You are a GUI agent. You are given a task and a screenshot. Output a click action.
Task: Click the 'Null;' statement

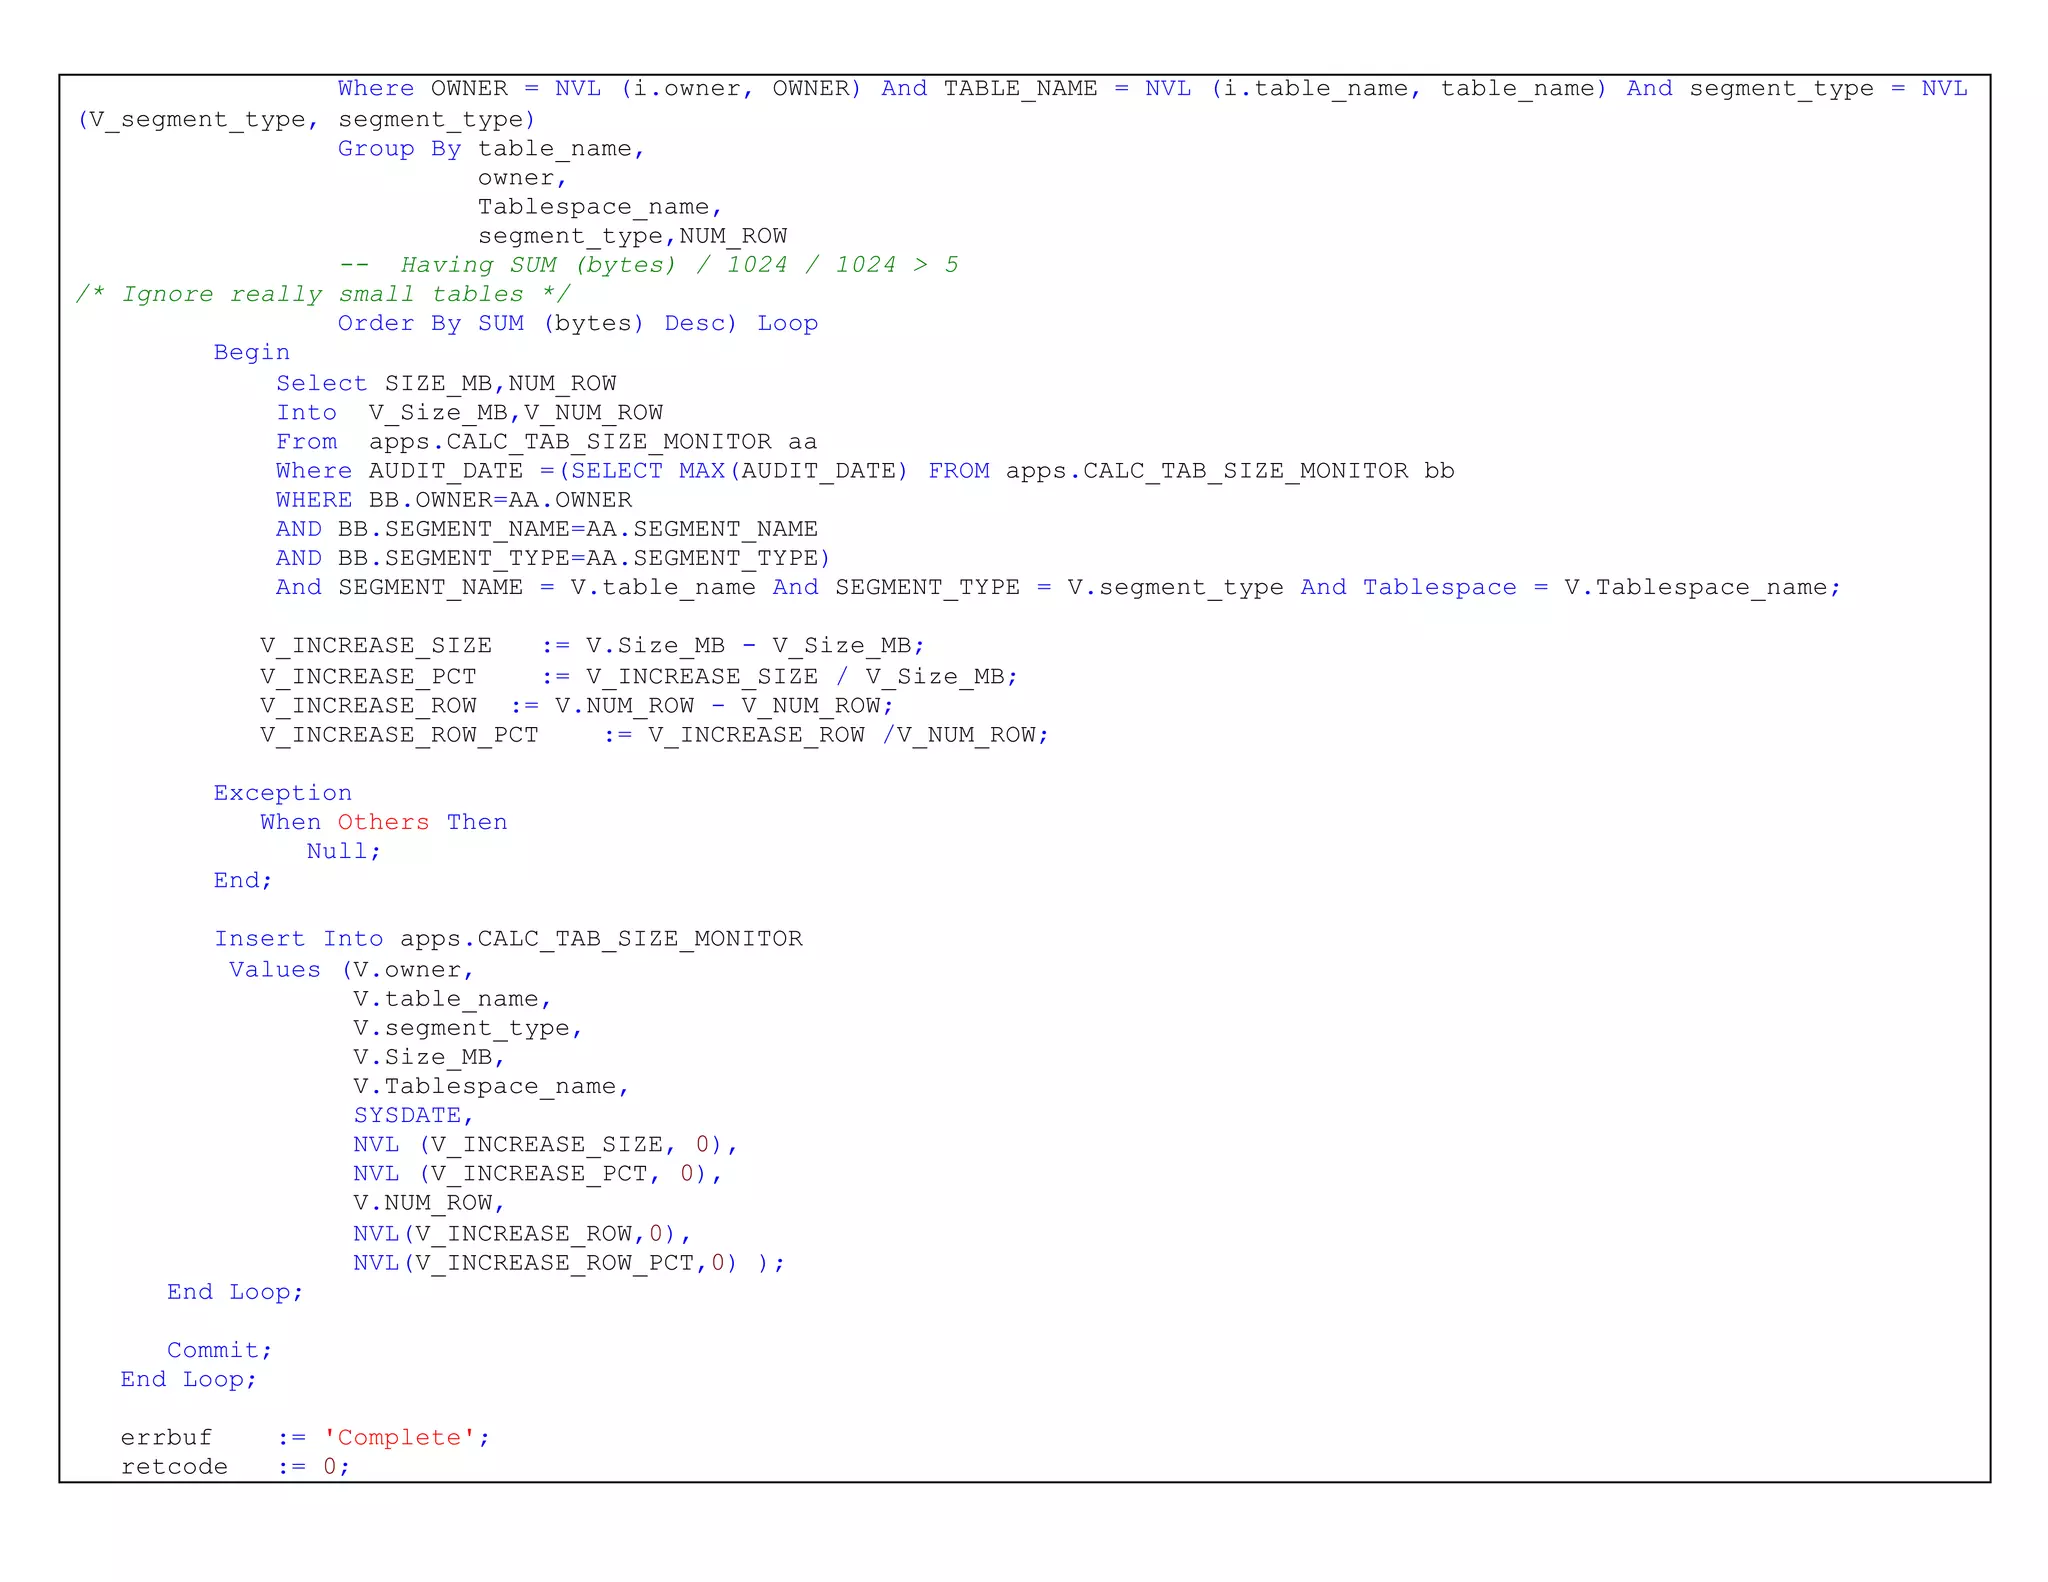click(x=344, y=851)
